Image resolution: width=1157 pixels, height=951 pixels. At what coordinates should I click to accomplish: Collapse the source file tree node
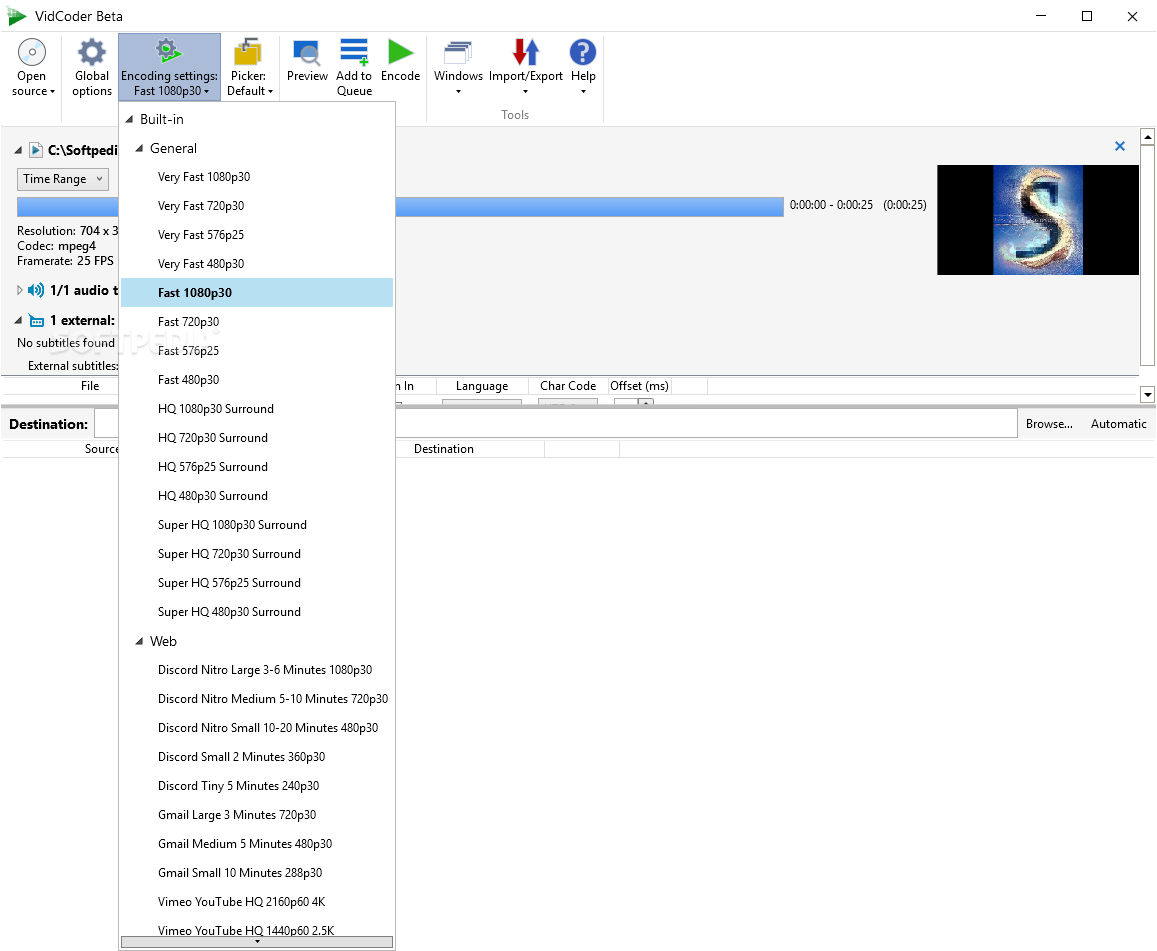coord(18,150)
